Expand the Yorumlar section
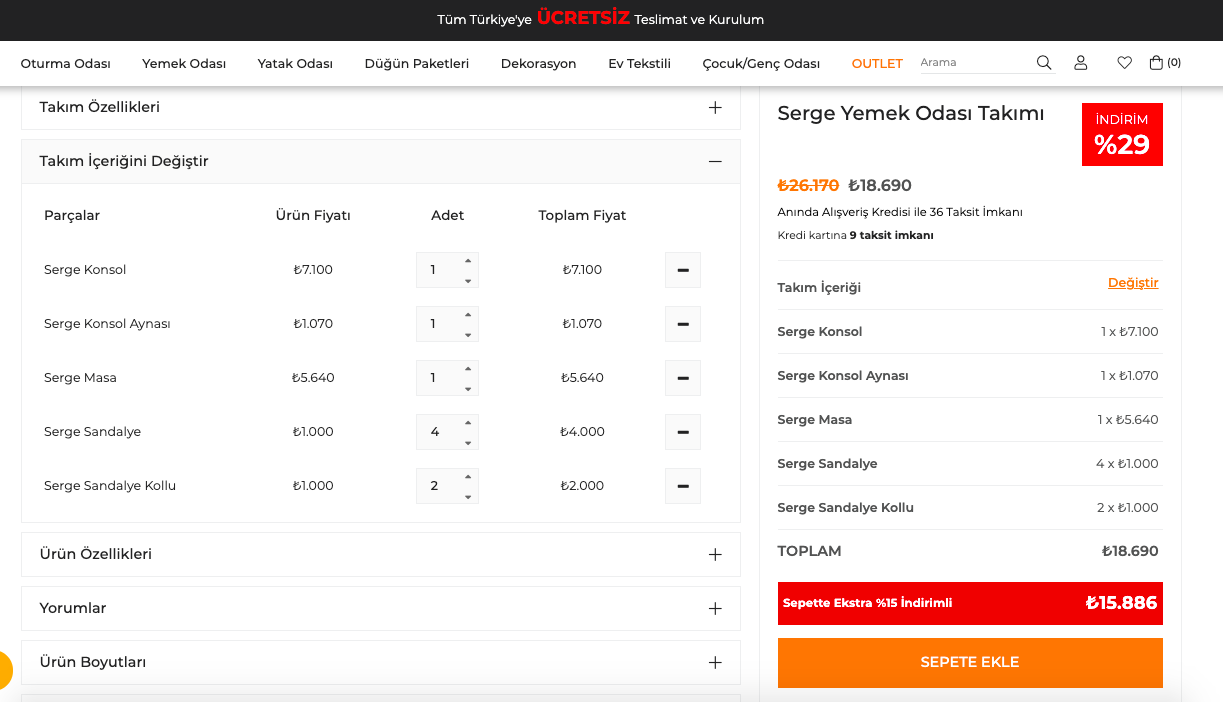This screenshot has height=702, width=1223. point(381,608)
